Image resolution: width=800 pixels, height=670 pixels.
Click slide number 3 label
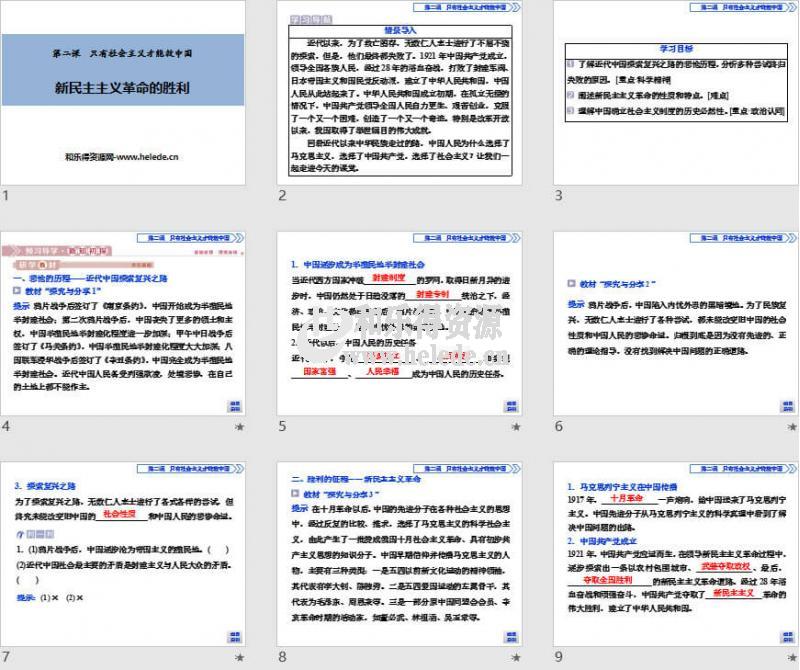[559, 195]
